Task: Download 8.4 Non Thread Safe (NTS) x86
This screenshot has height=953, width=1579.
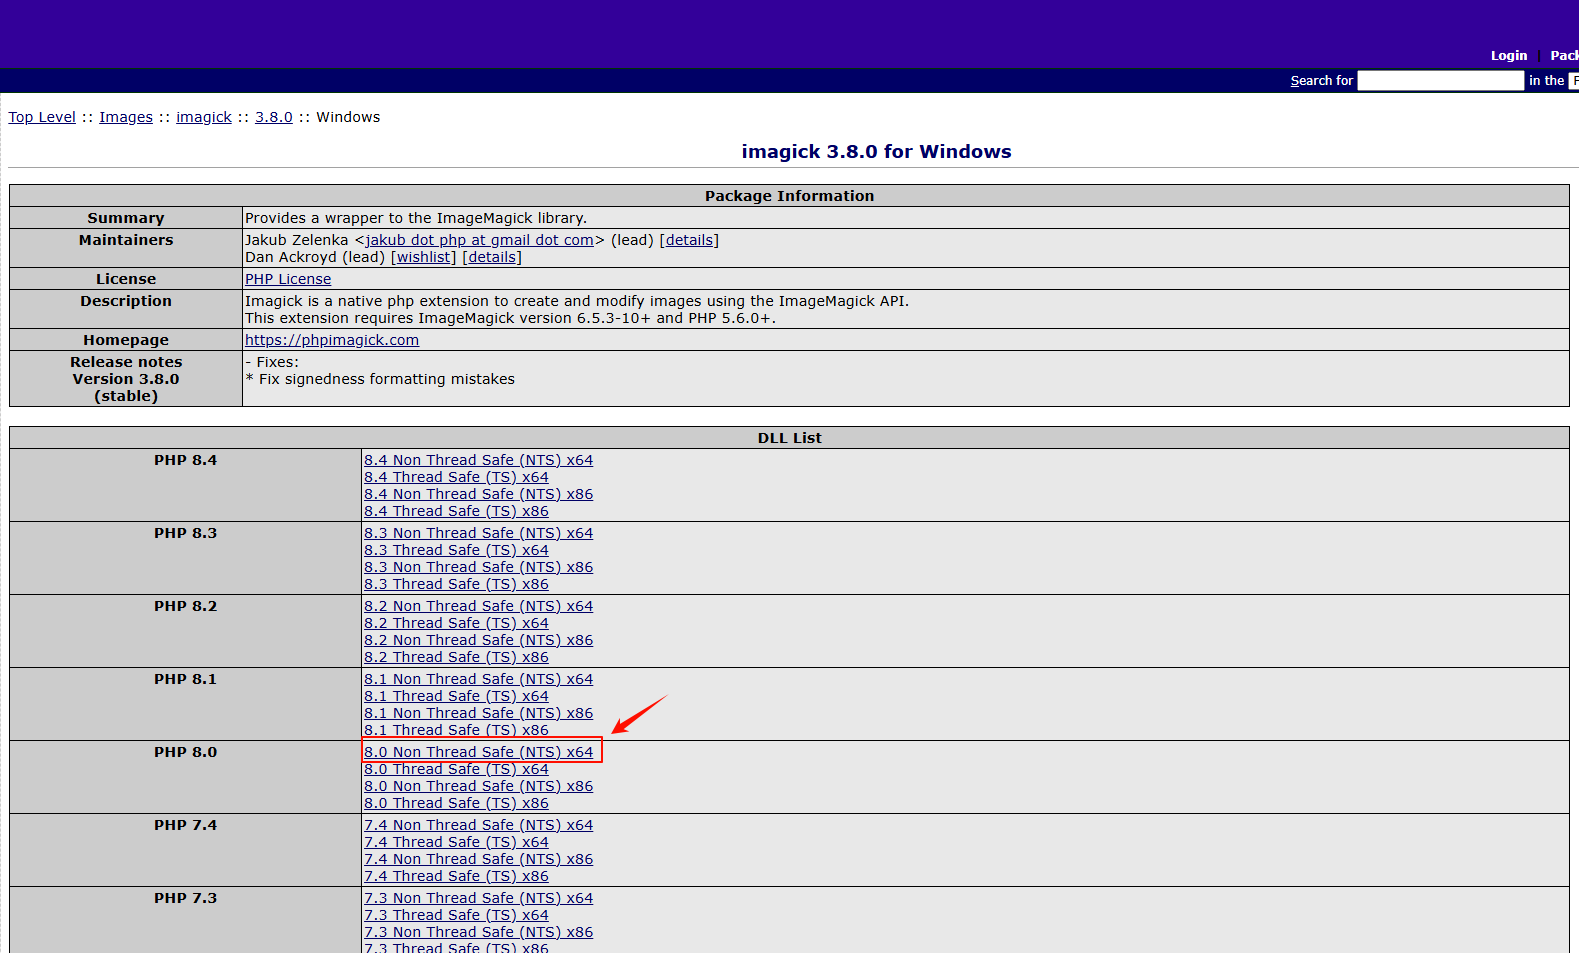Action: pos(478,494)
